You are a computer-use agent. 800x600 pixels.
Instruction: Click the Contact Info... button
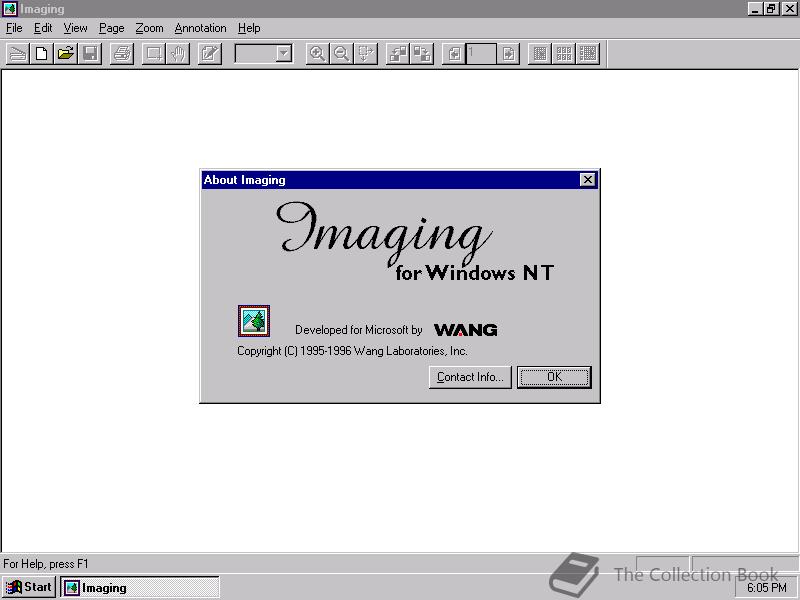pos(470,377)
